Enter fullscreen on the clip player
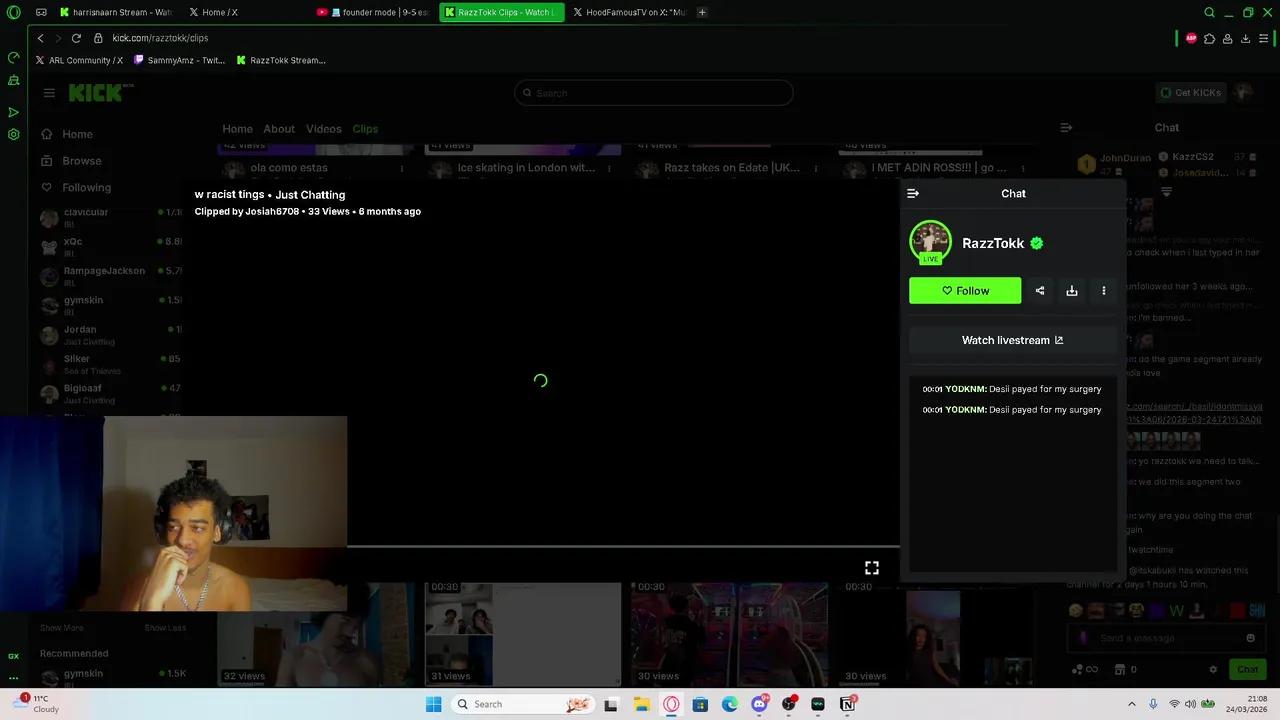This screenshot has width=1280, height=720. coord(872,568)
